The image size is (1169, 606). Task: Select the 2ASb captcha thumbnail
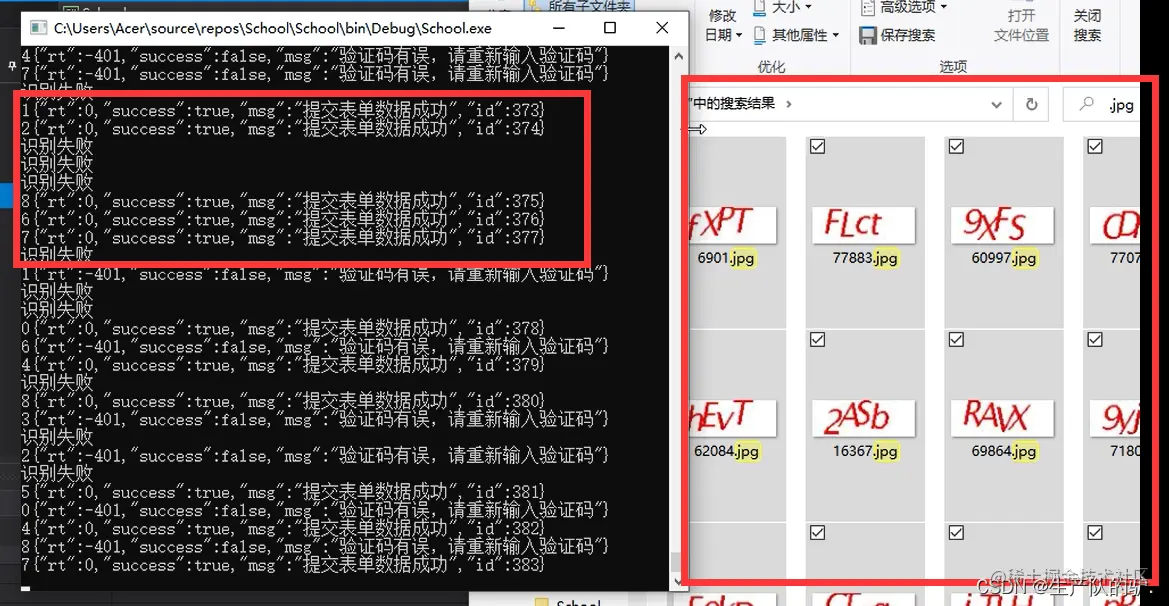pyautogui.click(x=863, y=418)
